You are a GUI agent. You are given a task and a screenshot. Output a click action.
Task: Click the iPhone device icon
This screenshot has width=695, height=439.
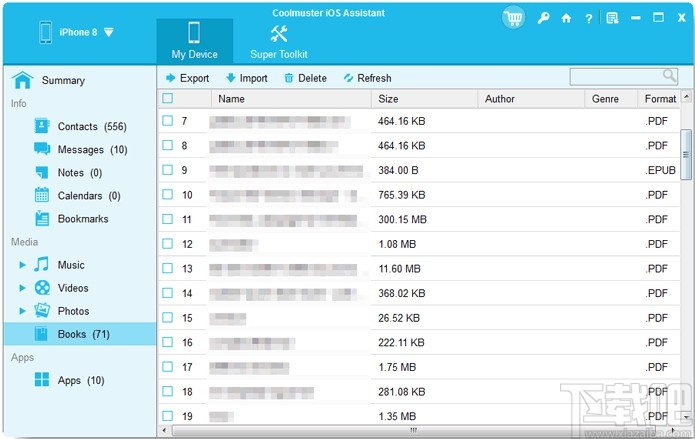(x=46, y=32)
